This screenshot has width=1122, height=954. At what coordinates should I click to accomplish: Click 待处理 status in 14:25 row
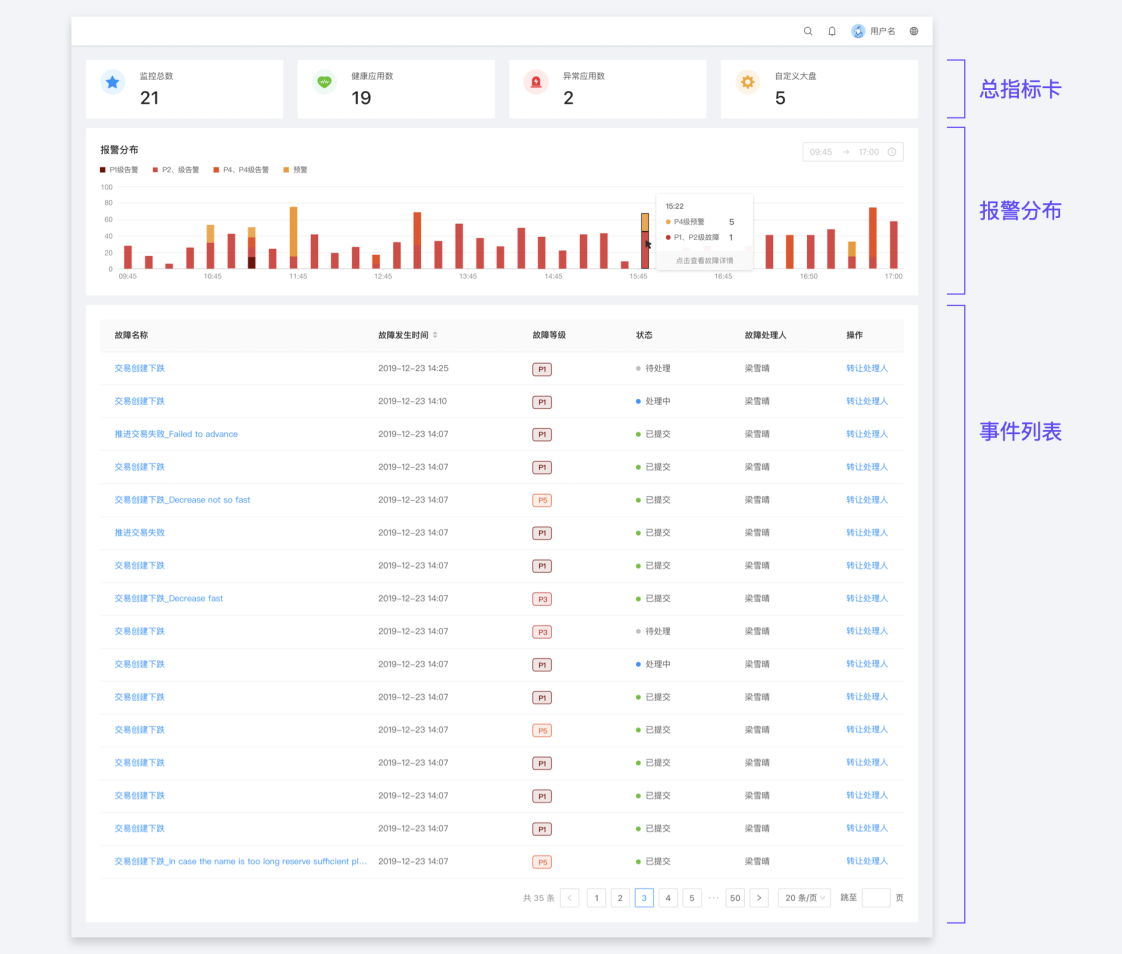[x=653, y=368]
